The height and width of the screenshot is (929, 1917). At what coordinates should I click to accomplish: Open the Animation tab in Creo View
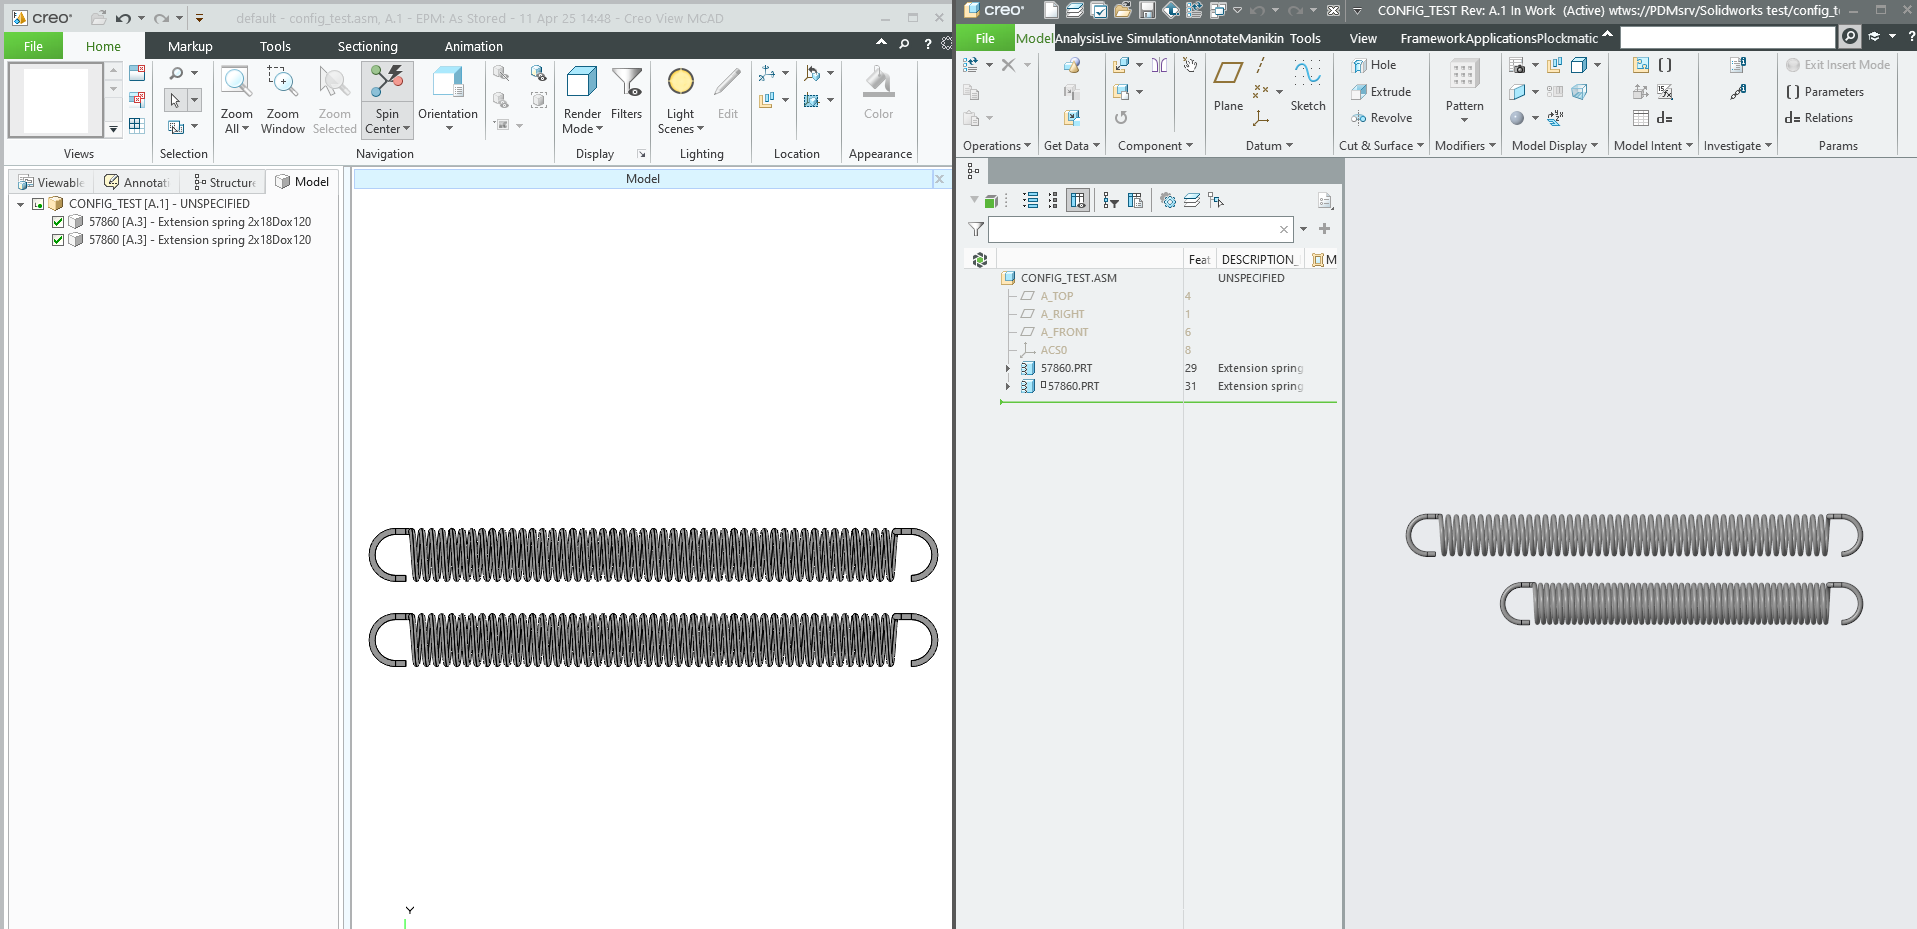click(x=473, y=46)
